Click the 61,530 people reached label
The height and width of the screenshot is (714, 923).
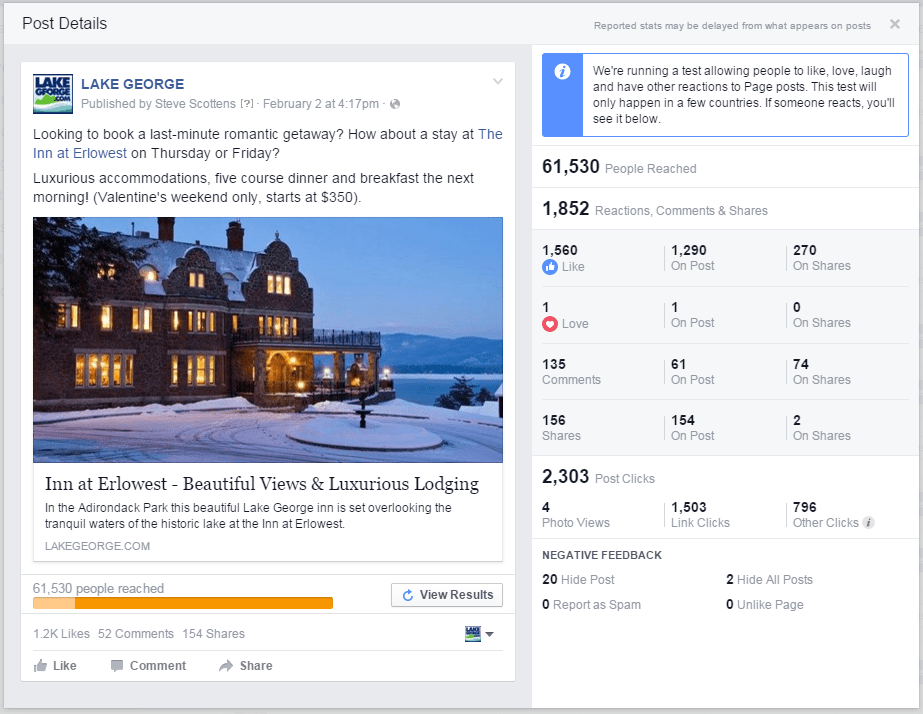point(98,589)
